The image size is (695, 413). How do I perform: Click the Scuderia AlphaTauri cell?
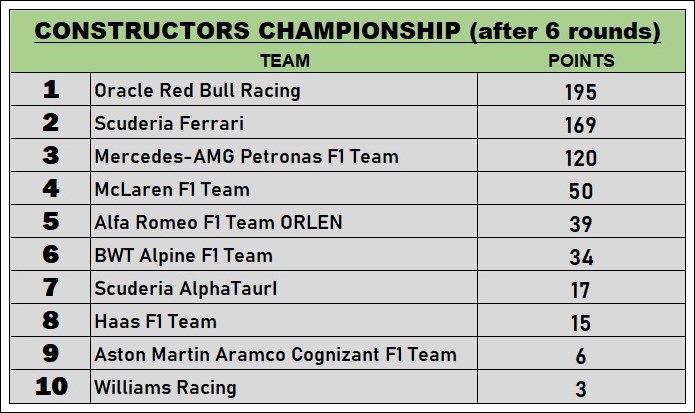coord(284,288)
